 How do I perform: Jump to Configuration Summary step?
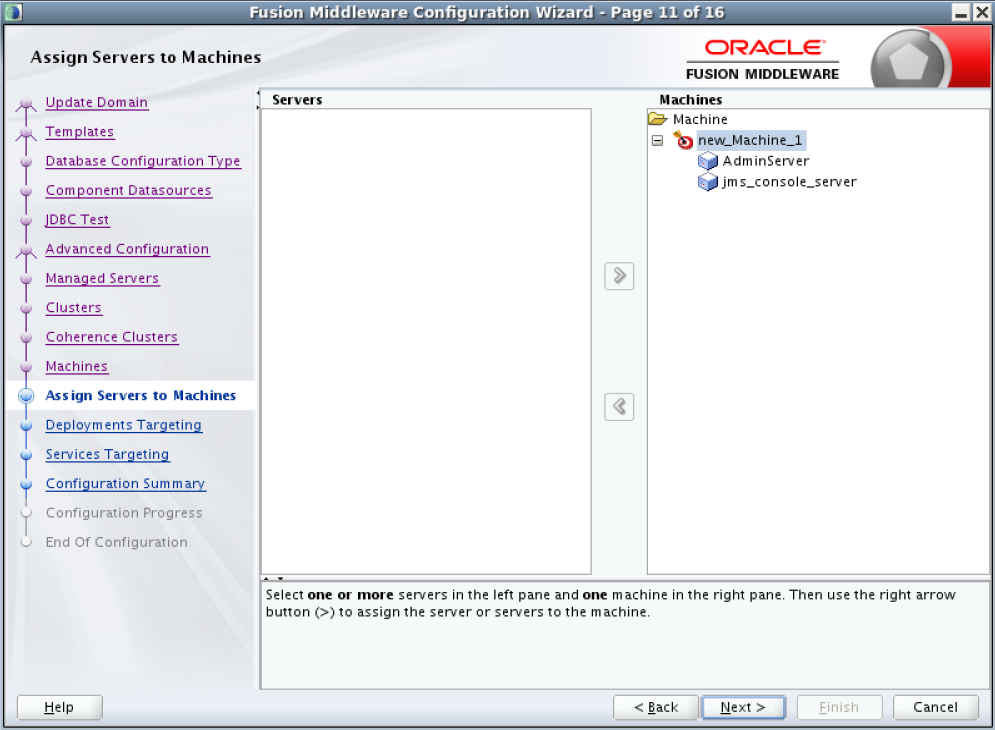(125, 484)
